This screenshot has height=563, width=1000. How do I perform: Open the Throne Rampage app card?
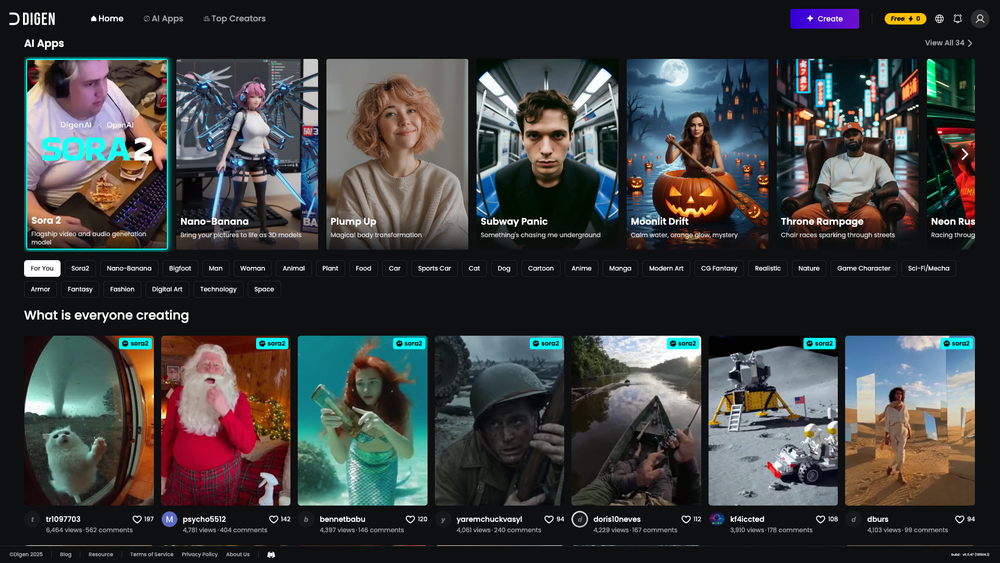point(848,154)
